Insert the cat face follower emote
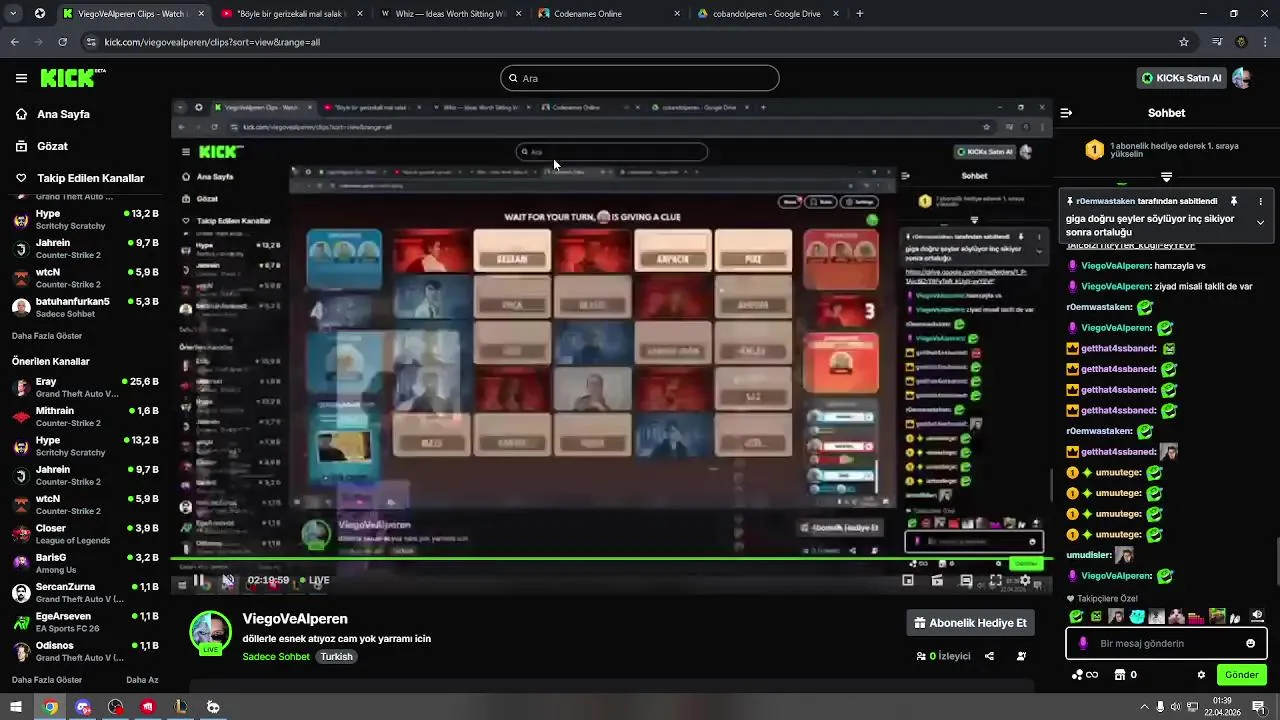 click(1136, 616)
